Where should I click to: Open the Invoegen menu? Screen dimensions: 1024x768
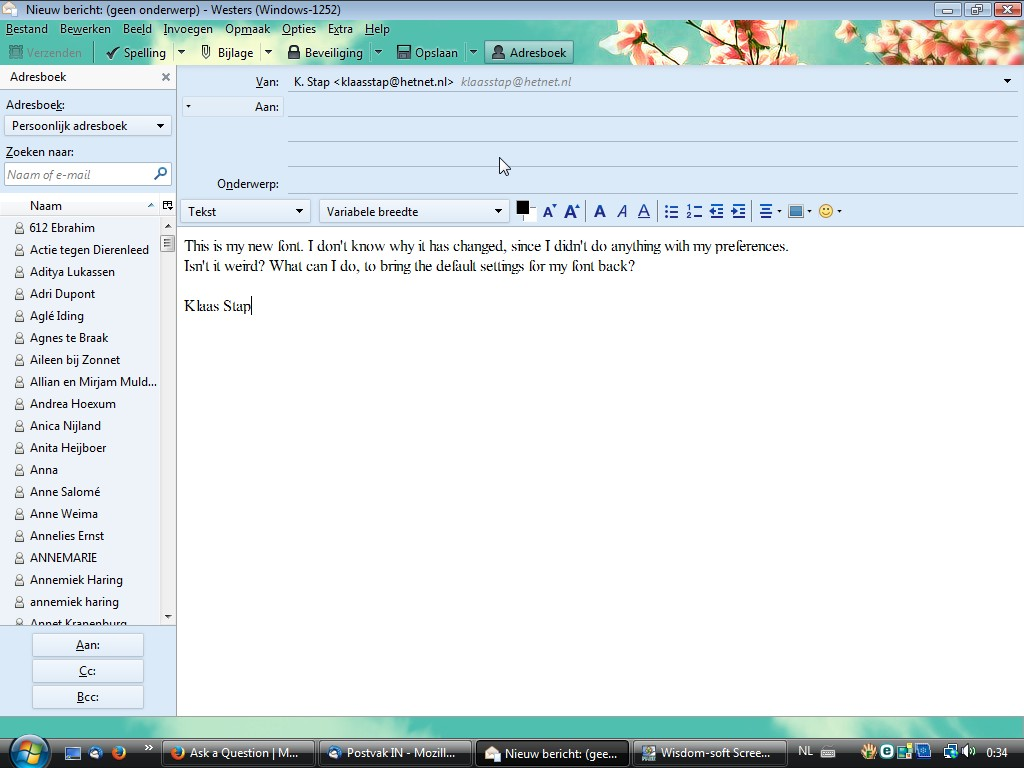point(188,29)
